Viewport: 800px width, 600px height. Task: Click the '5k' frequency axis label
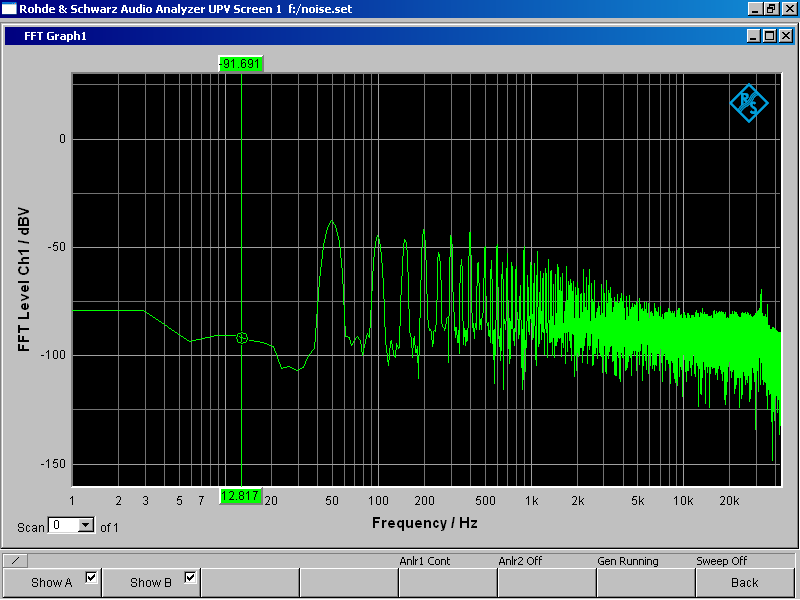[638, 501]
